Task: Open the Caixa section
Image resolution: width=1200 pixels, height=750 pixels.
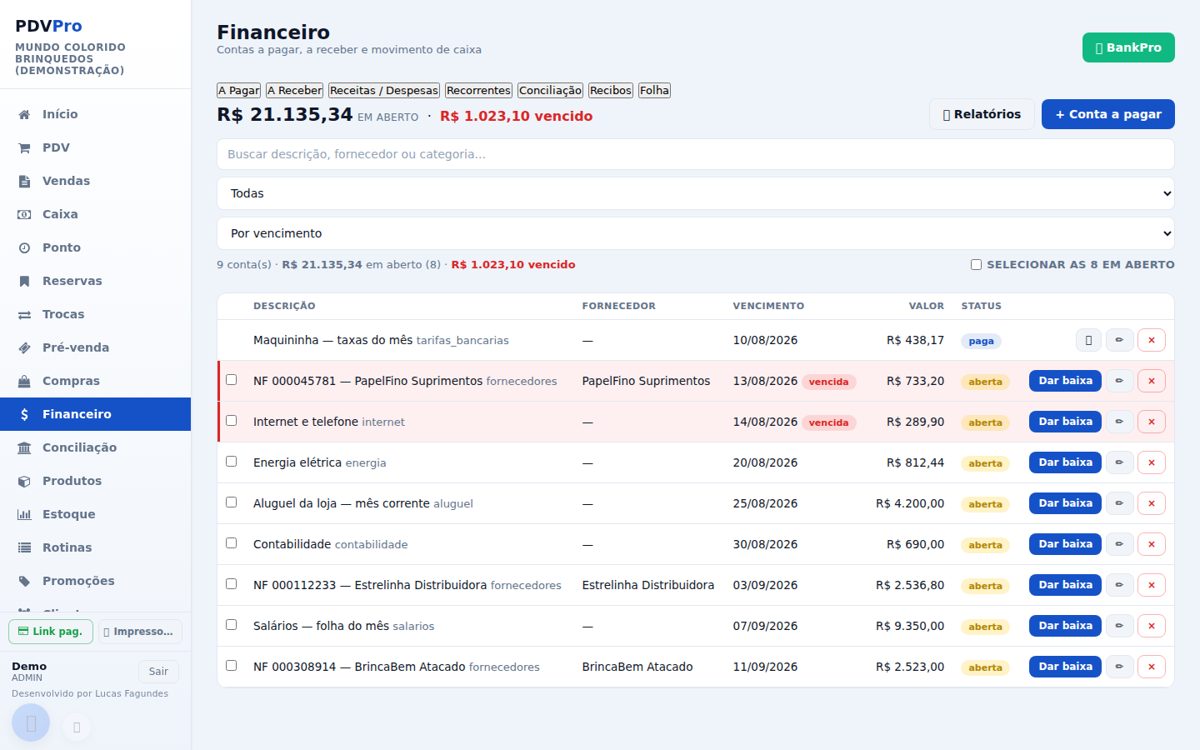Action: click(95, 214)
